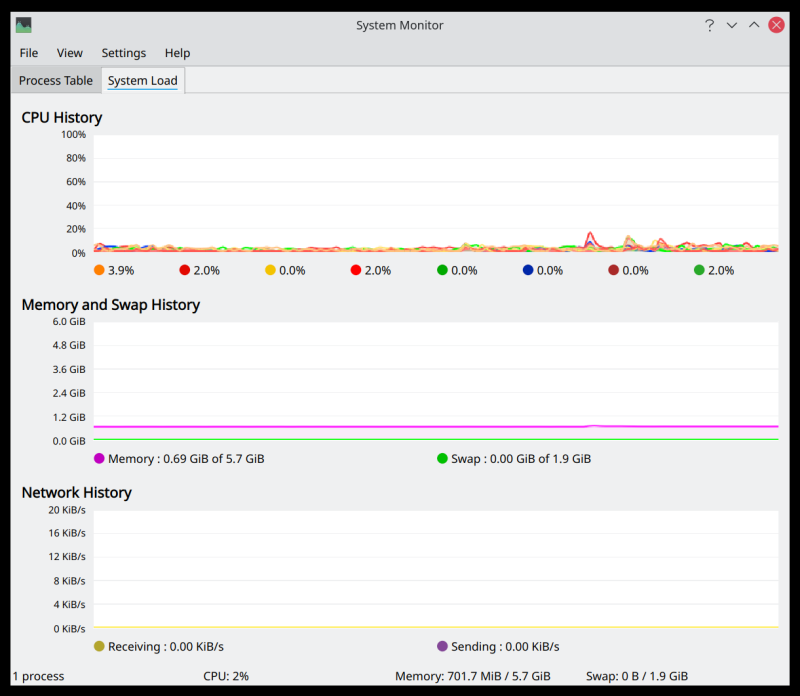
Task: Click the question mark help icon
Action: (x=709, y=25)
